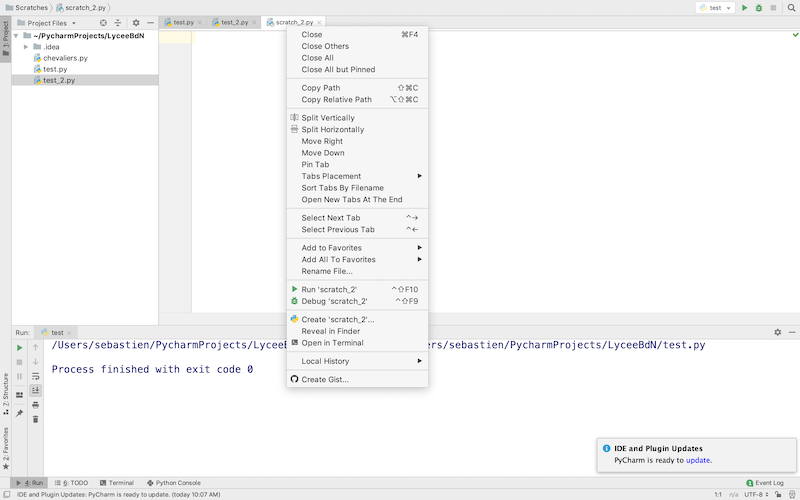
Task: Collapse the LyceeBdN project root
Action: click(16, 36)
